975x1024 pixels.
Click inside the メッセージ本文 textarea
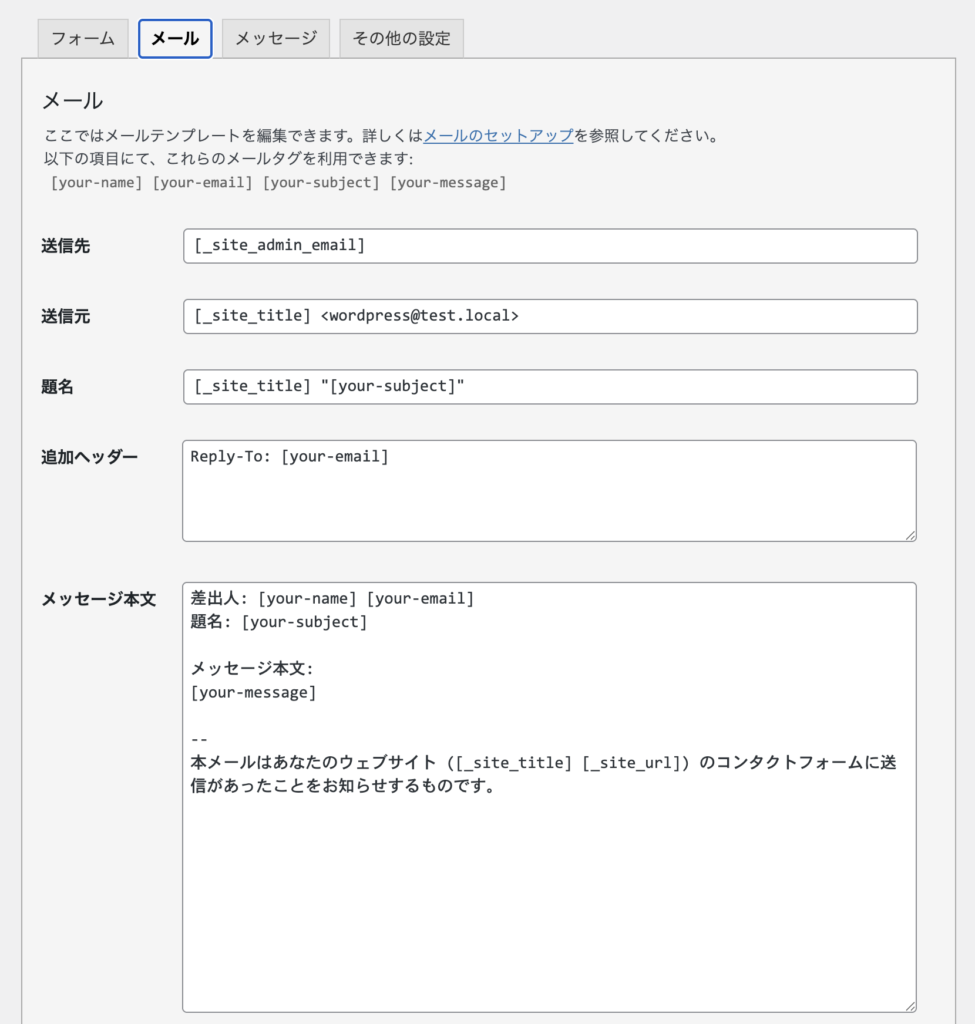(550, 880)
